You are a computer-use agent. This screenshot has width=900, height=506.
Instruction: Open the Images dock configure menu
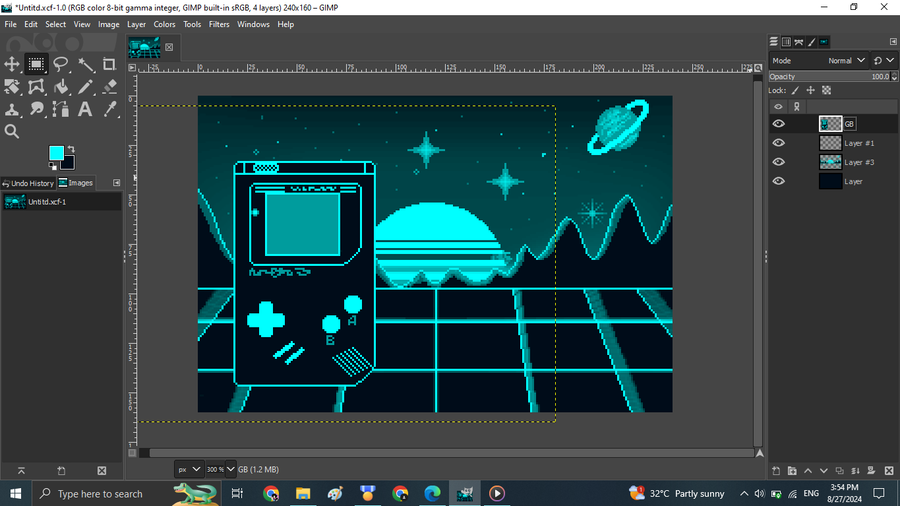[x=117, y=183]
